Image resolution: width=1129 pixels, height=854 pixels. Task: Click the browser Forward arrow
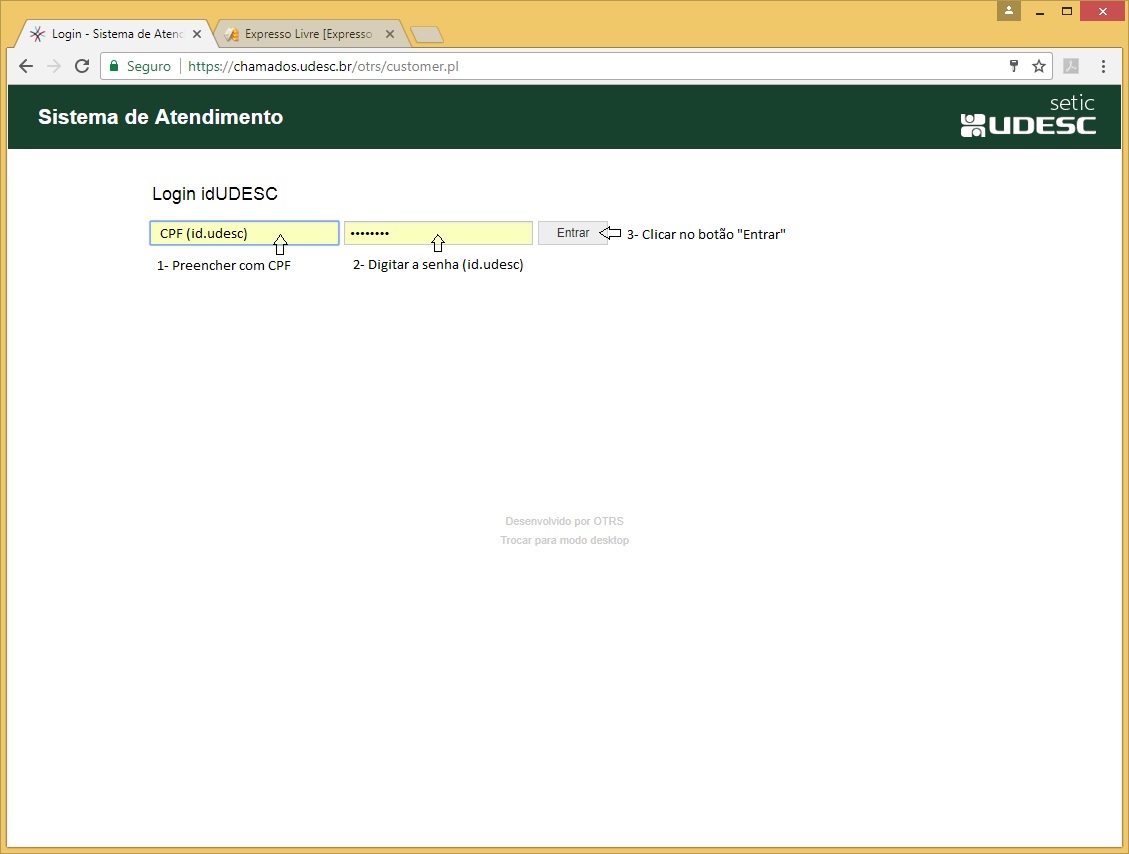(x=54, y=66)
